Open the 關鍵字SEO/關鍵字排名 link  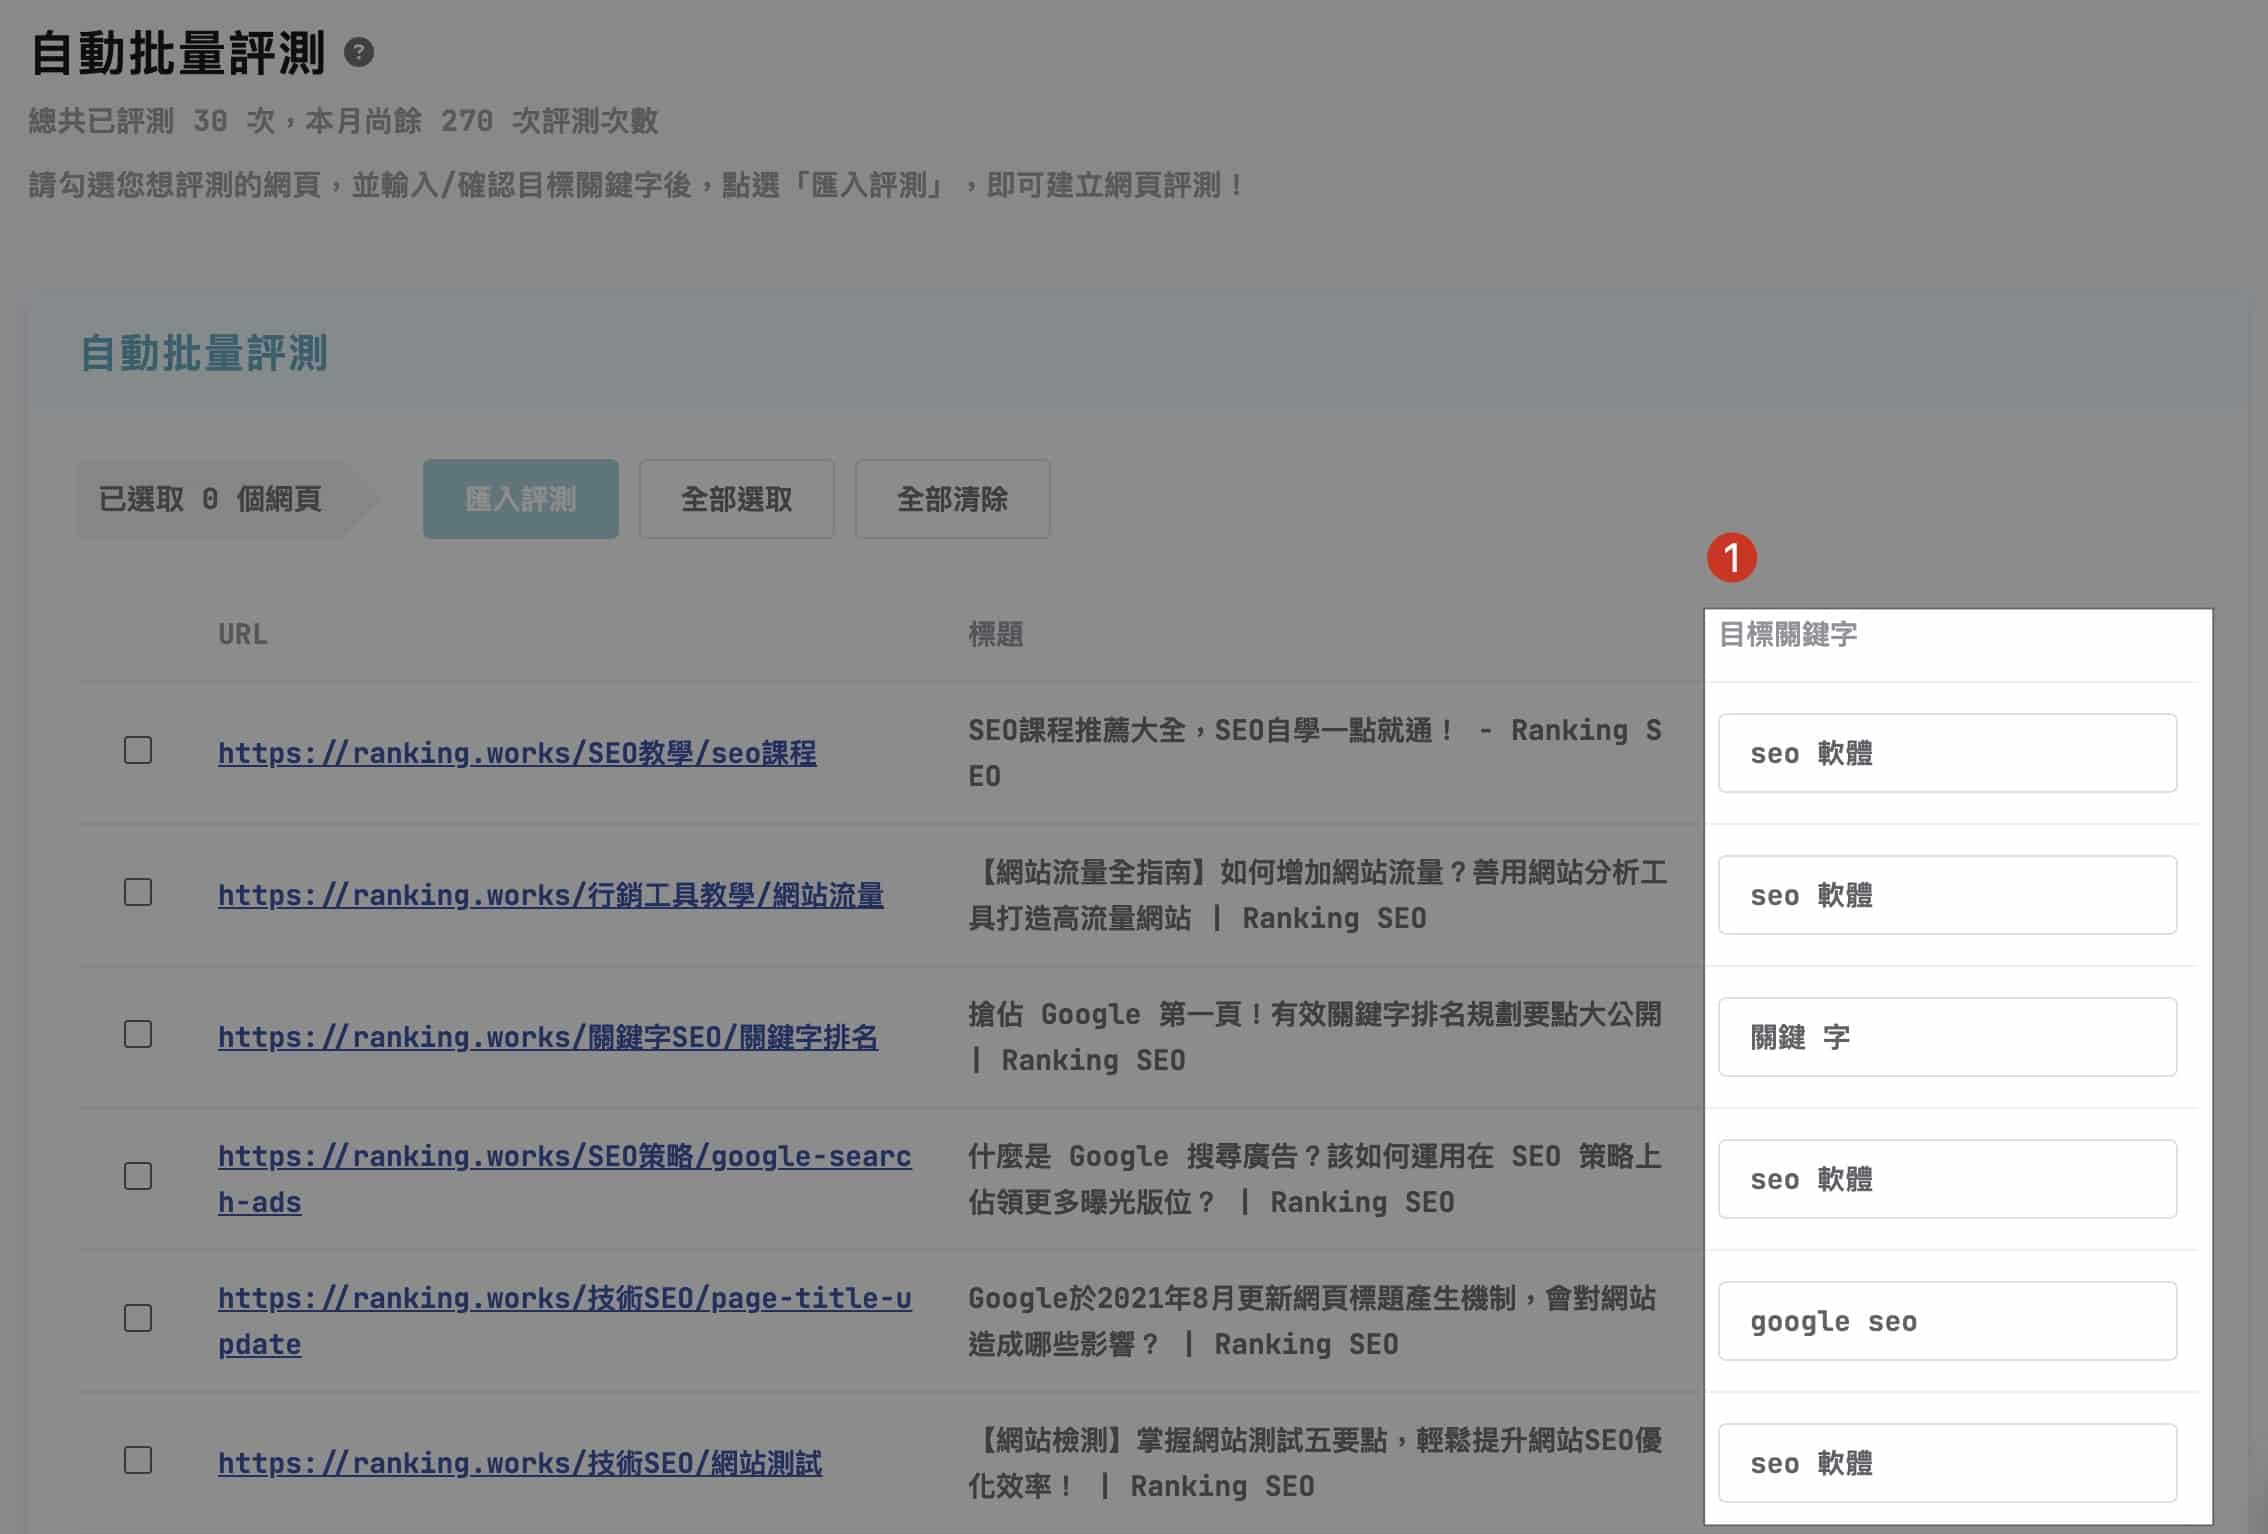[x=547, y=1037]
